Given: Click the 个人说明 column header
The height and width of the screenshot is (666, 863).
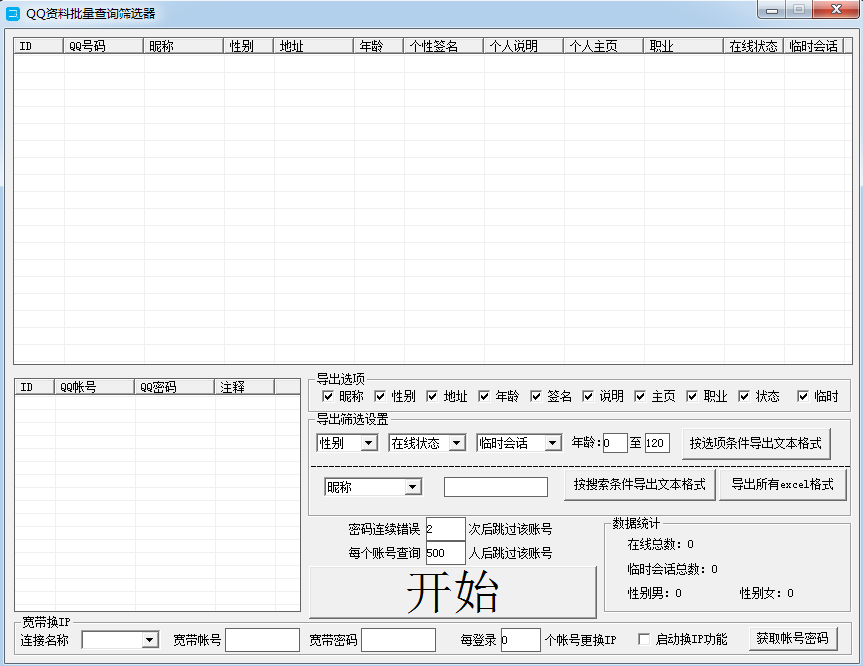Looking at the screenshot, I should click(523, 46).
